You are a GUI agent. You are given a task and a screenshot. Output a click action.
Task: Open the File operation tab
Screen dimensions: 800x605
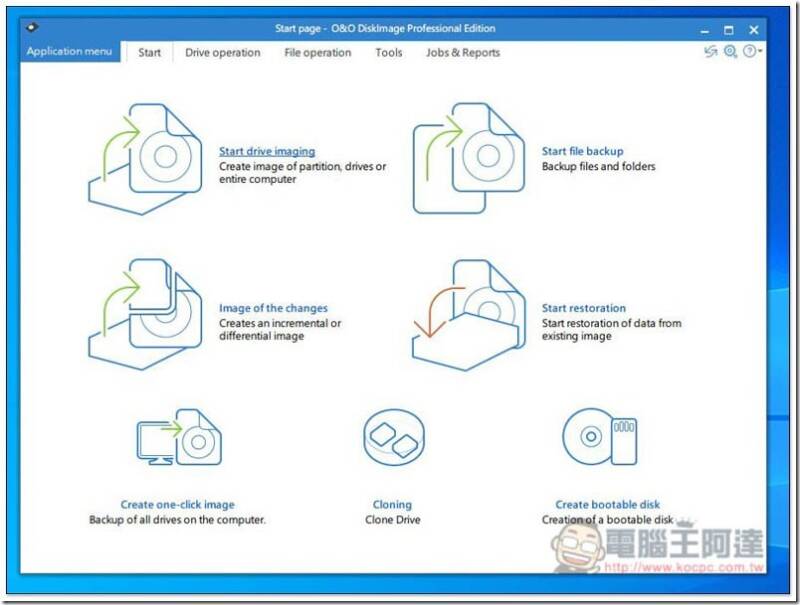pos(317,53)
